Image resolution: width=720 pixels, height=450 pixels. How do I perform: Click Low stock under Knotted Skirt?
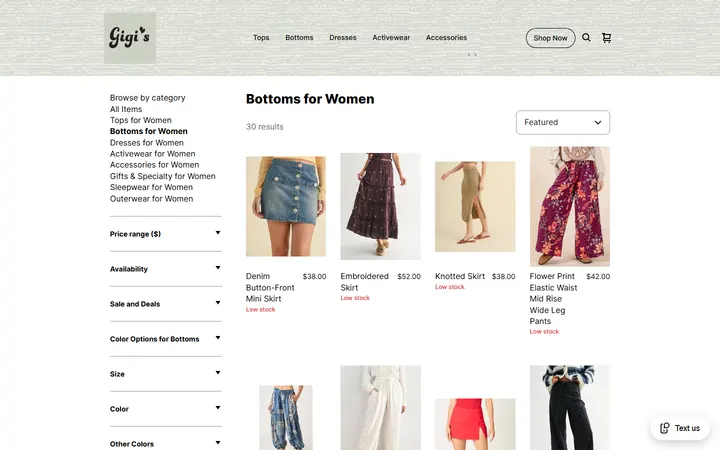450,287
